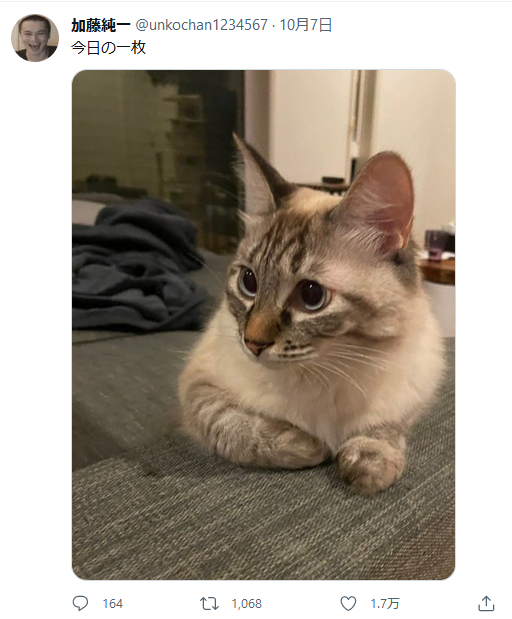Open the 10月7日 timestamp link
This screenshot has height=619, width=512.
tap(306, 25)
